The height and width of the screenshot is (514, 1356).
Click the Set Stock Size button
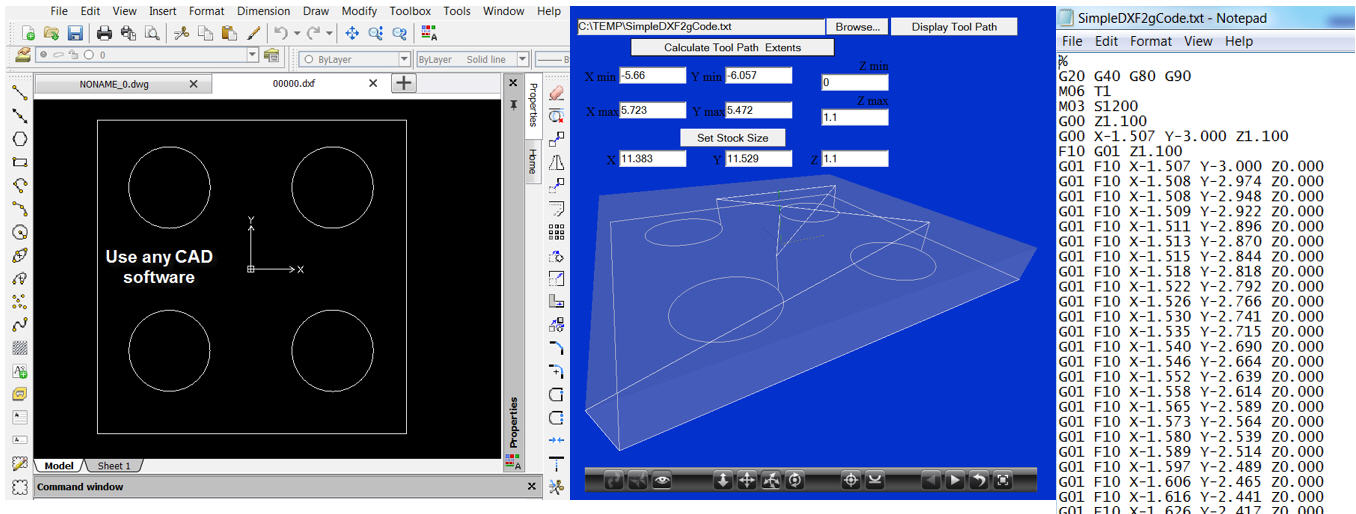tap(732, 137)
